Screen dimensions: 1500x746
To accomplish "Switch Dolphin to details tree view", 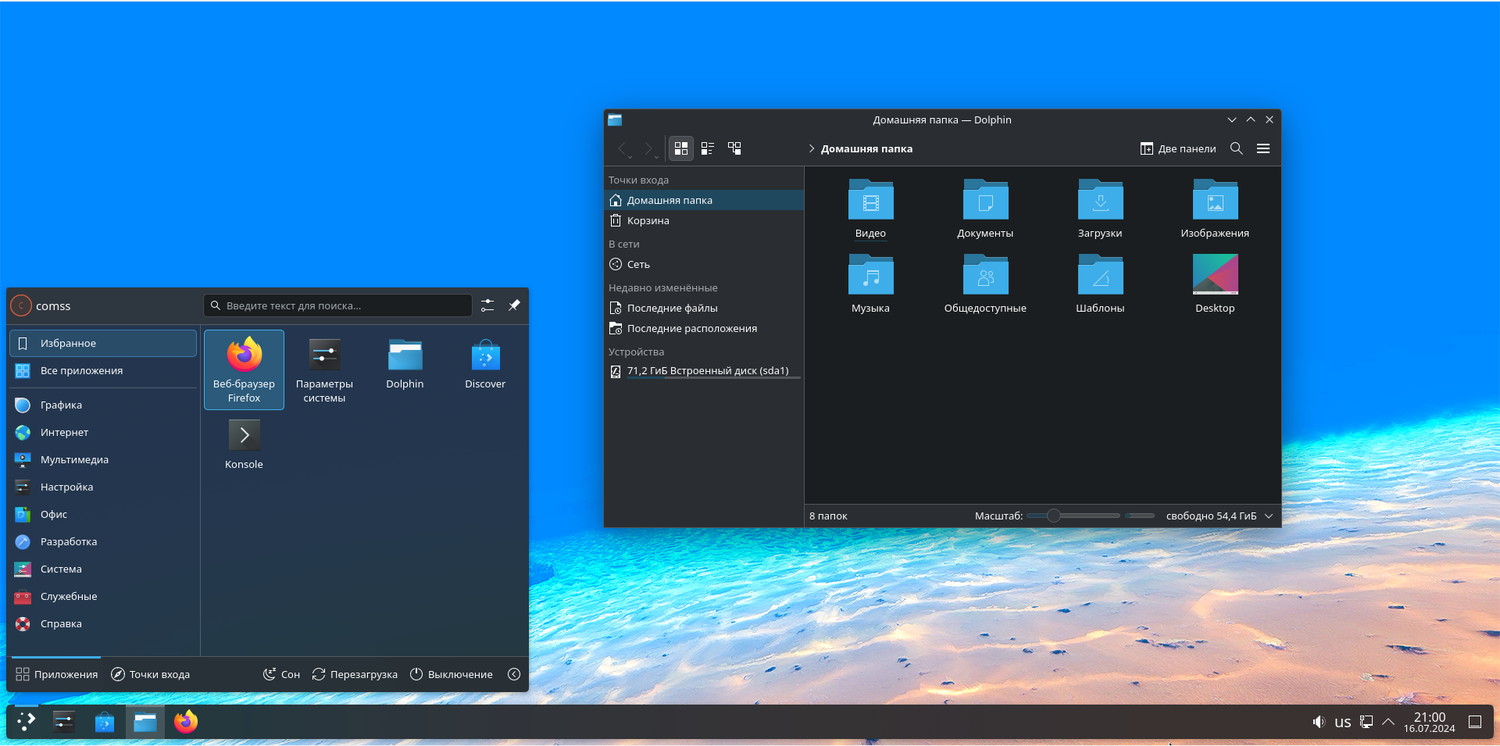I will [x=734, y=148].
